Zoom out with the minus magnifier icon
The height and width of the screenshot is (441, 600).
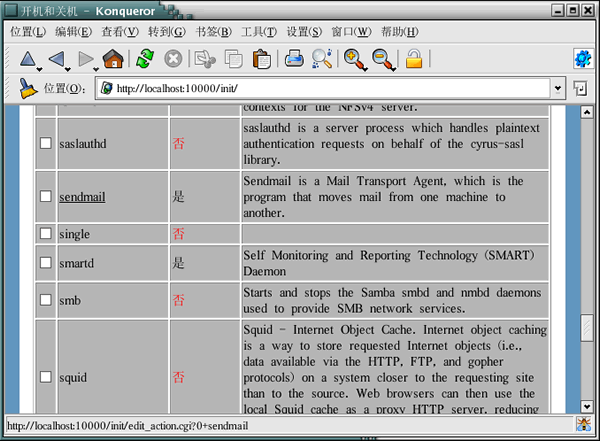coord(382,59)
